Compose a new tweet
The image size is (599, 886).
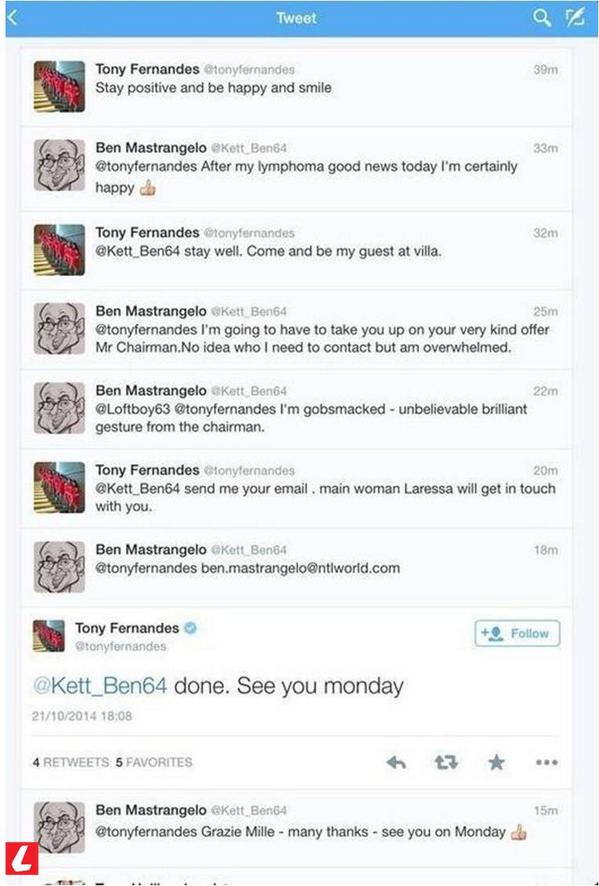point(575,18)
